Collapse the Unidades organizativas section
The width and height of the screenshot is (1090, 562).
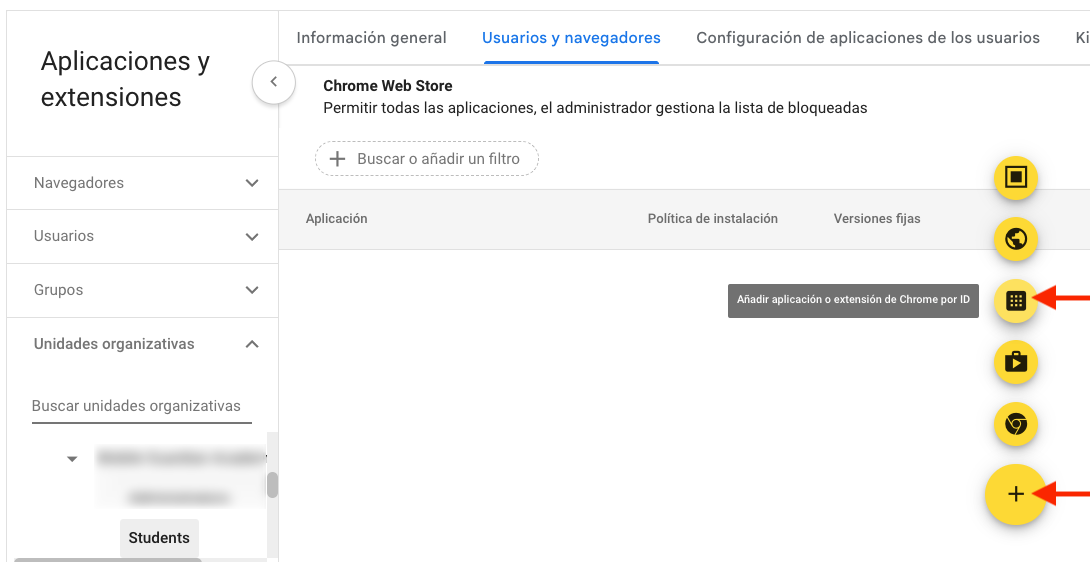click(x=252, y=344)
